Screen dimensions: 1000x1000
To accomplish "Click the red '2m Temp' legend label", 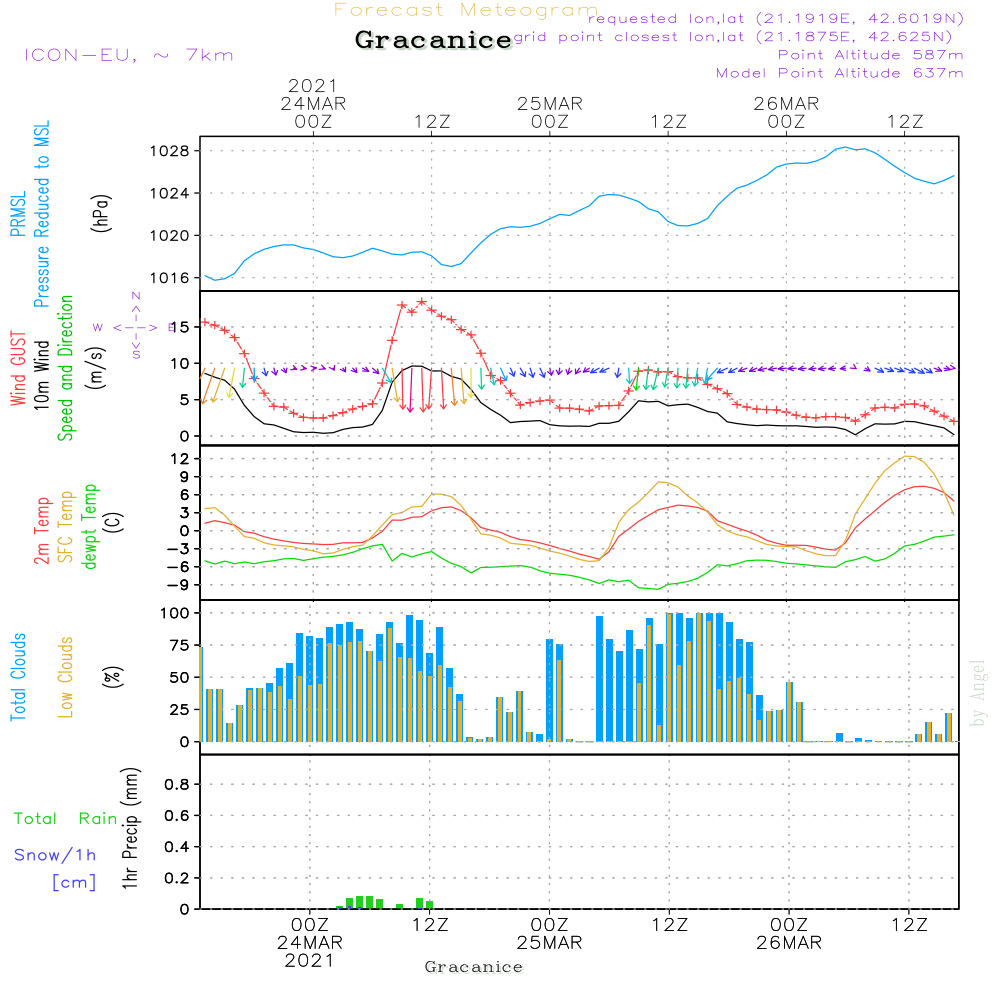I will 41,531.
